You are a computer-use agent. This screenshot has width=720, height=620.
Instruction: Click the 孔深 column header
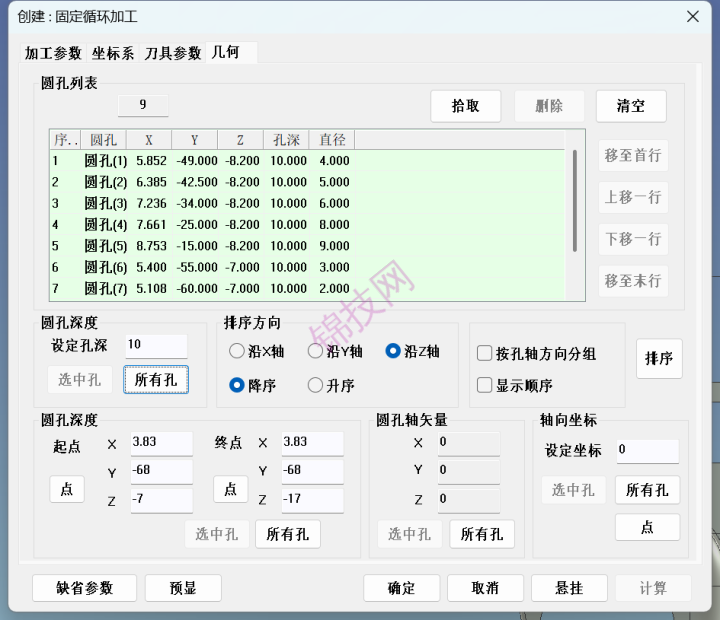286,140
